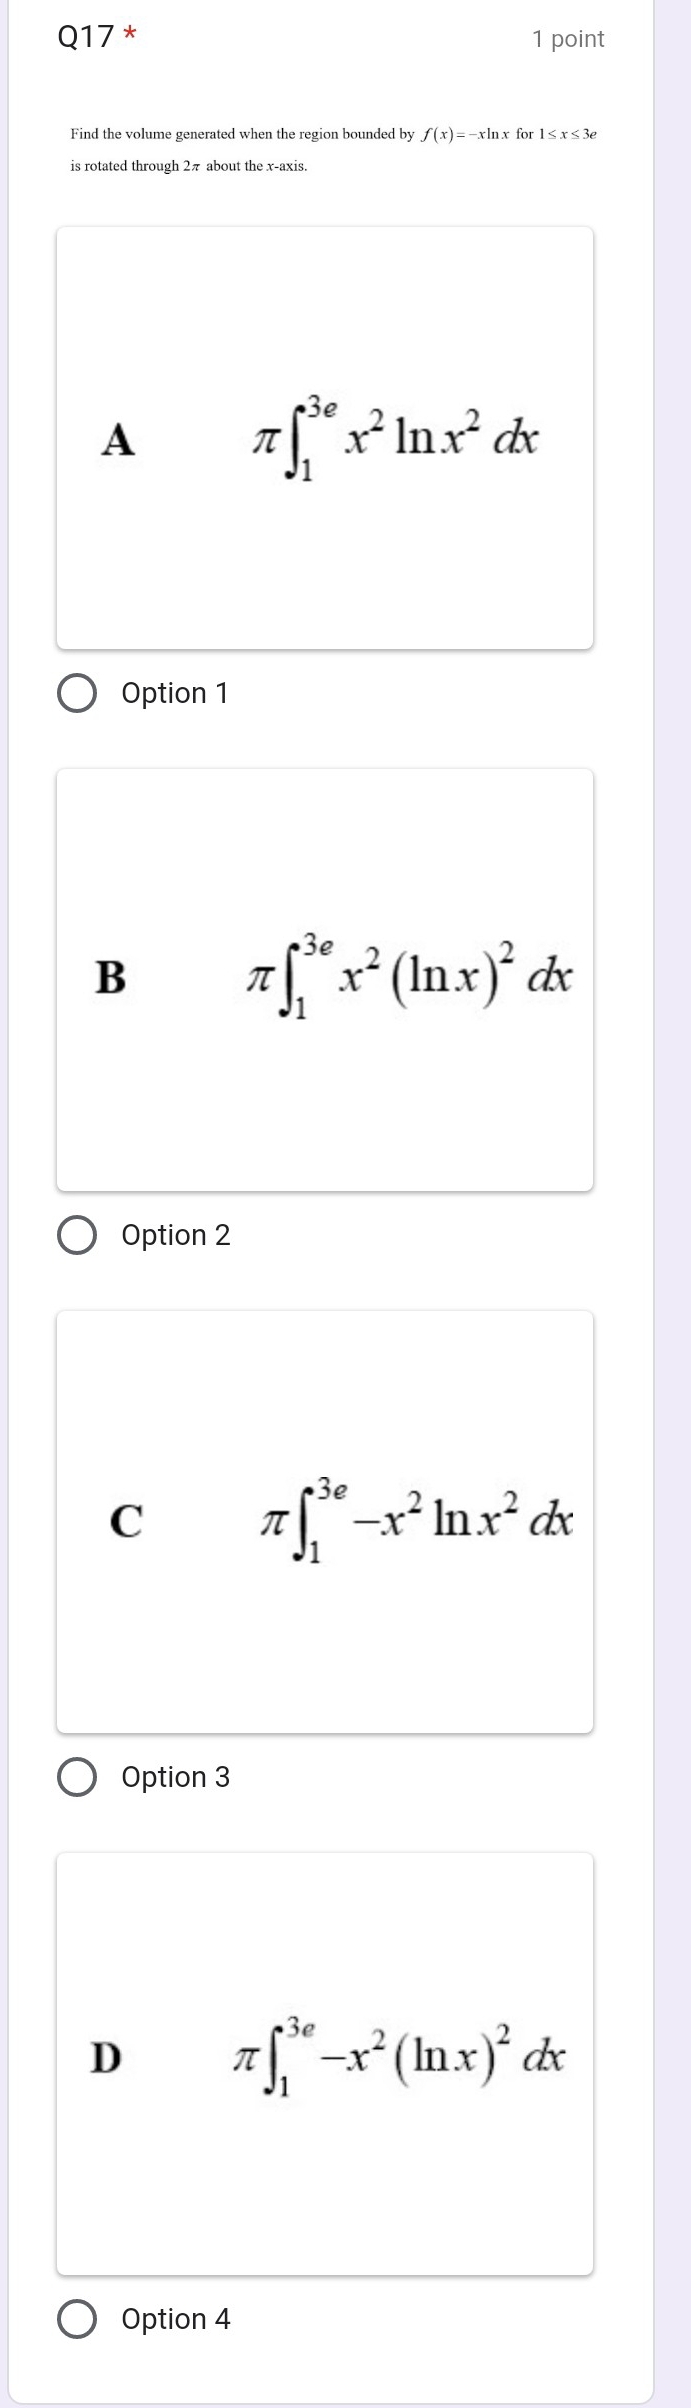Click the Q17 question title
This screenshot has height=2408, width=691.
86,38
